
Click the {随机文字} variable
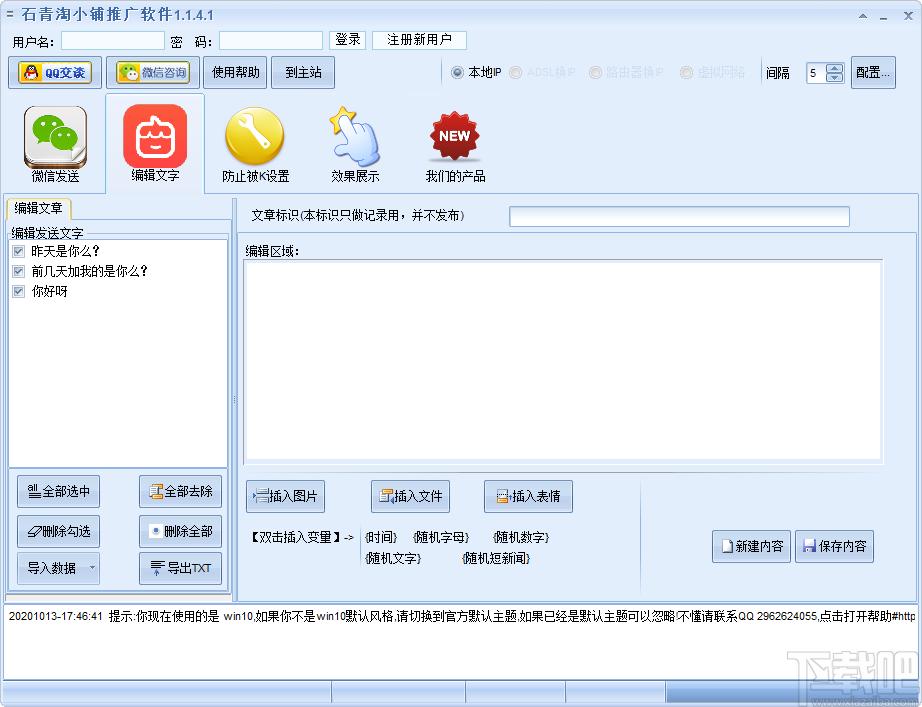[x=393, y=558]
